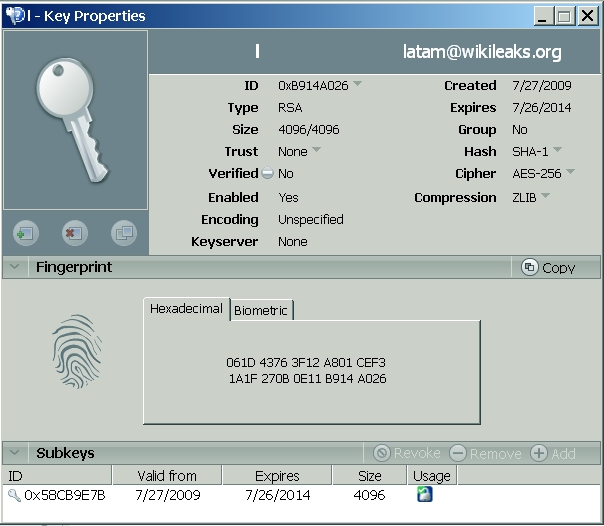This screenshot has height=526, width=604.
Task: Click the remove photo ID icon
Action: coord(75,233)
